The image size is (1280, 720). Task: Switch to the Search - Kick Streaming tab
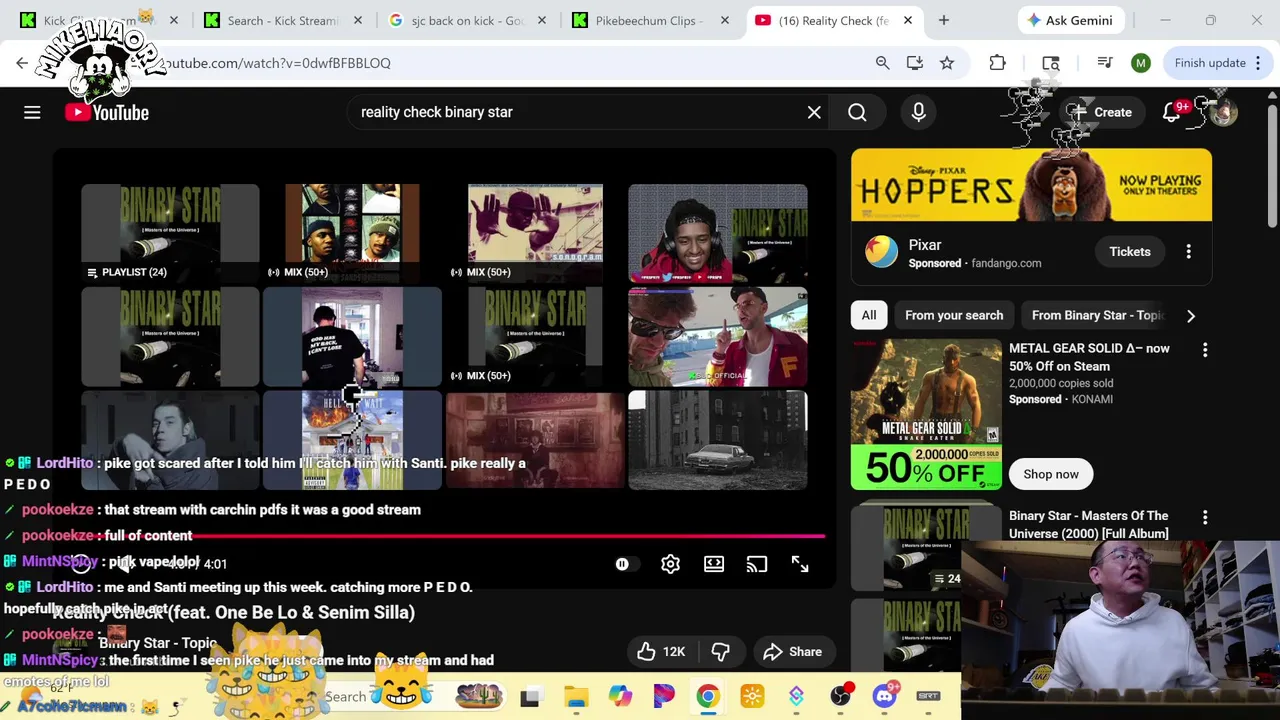pyautogui.click(x=283, y=20)
